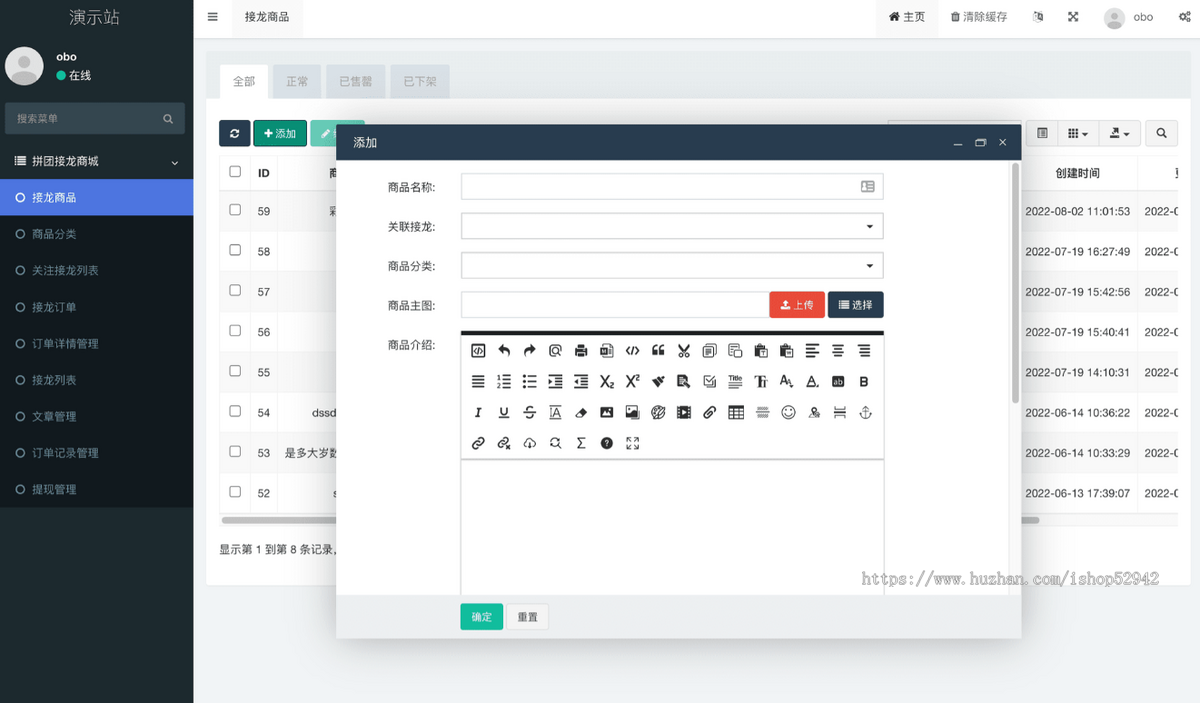The width and height of the screenshot is (1200, 703).
Task: Apply subscript formatting X₂
Action: 607,382
